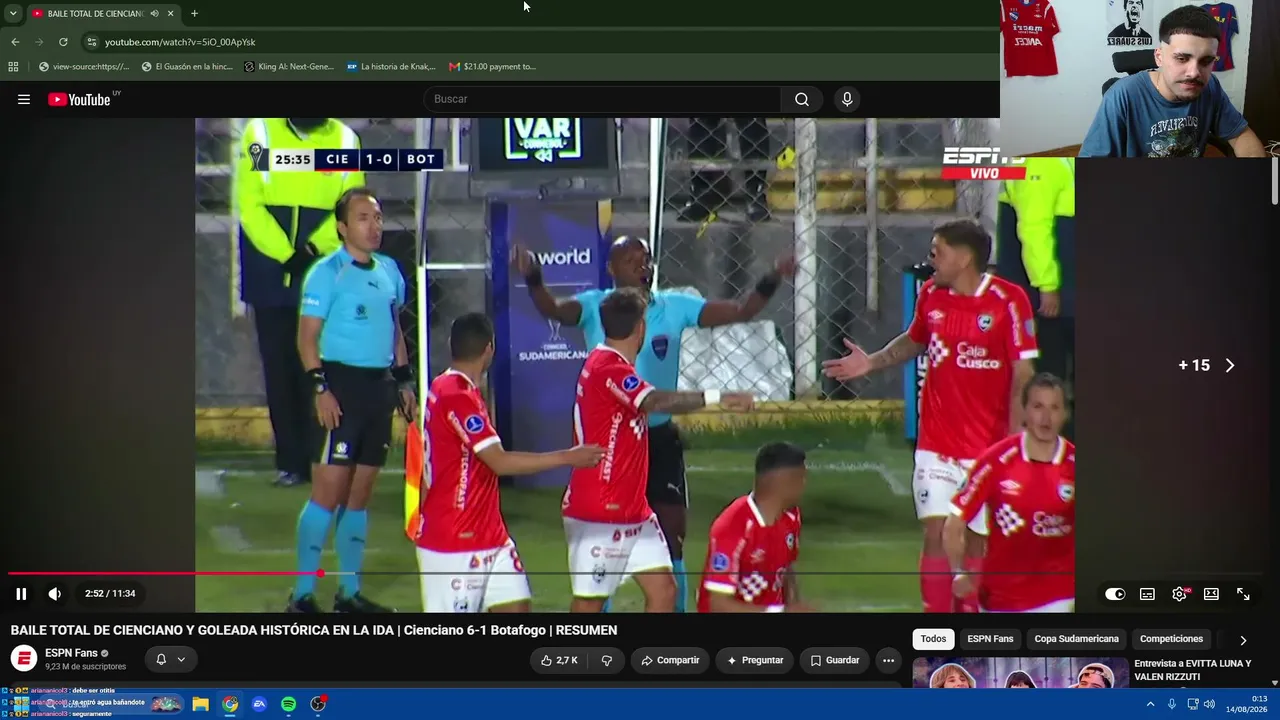Open 'La historia de Knak' bookmark

[x=391, y=67]
